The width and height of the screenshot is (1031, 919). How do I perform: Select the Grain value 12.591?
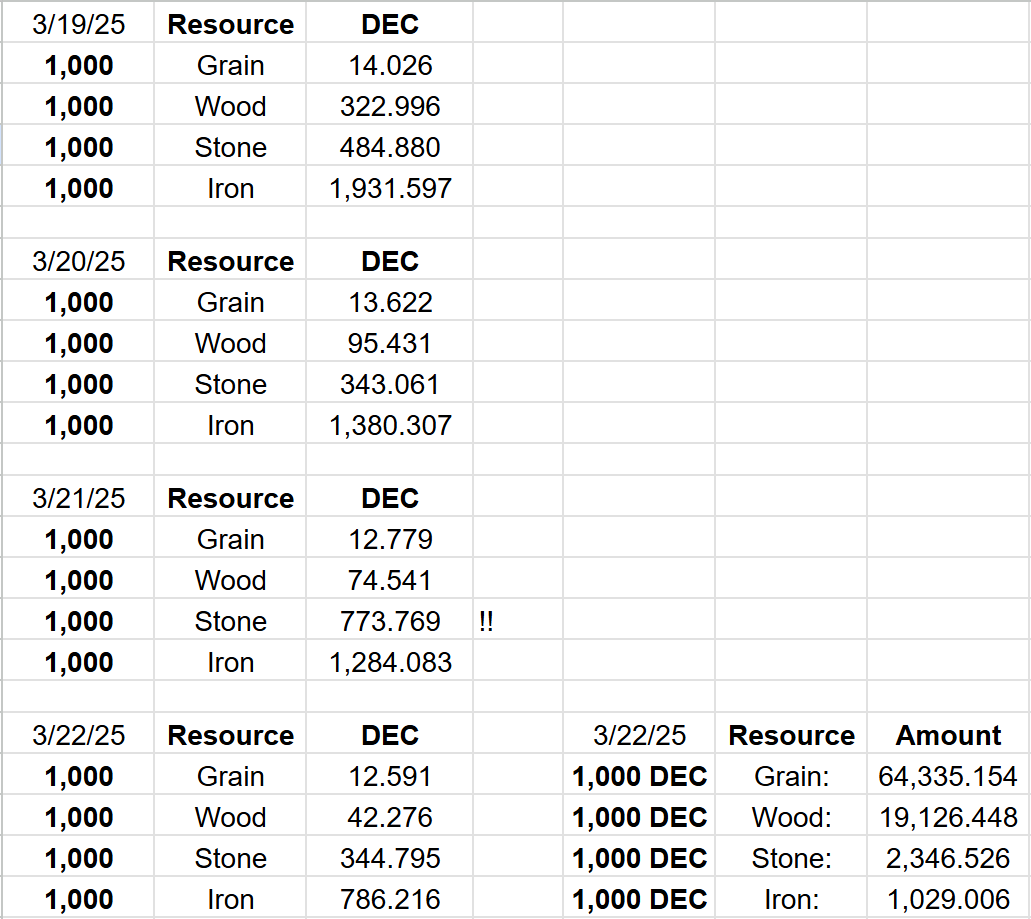click(x=390, y=776)
